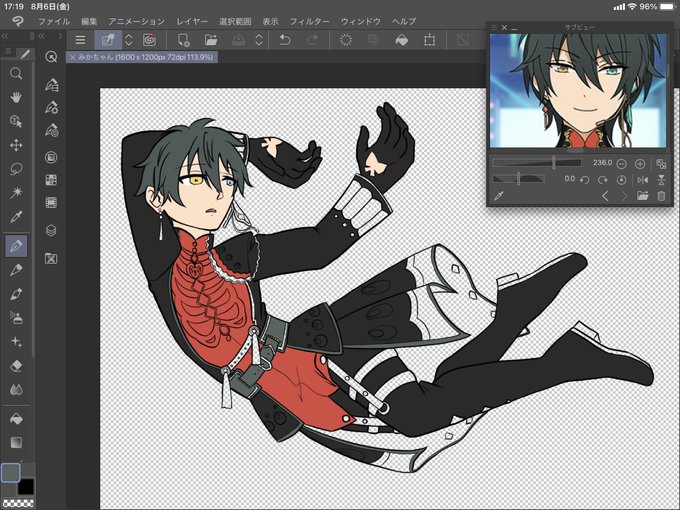Viewport: 680px width, 510px height.
Task: Rotate Sub View image left
Action: click(x=585, y=180)
